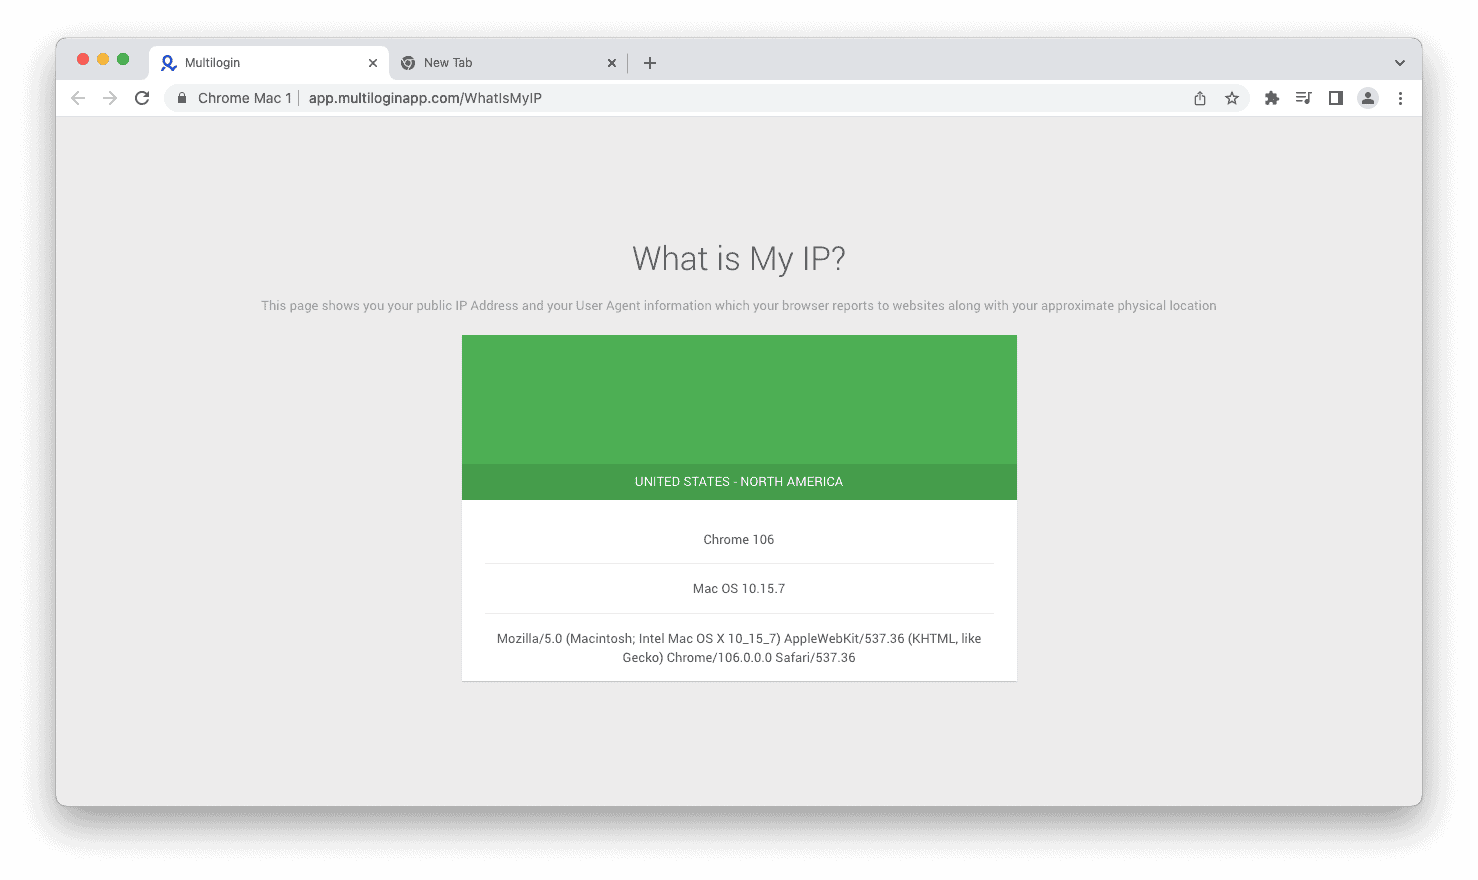This screenshot has height=880, width=1478.
Task: Expand the tab search chevron
Action: [x=1399, y=62]
